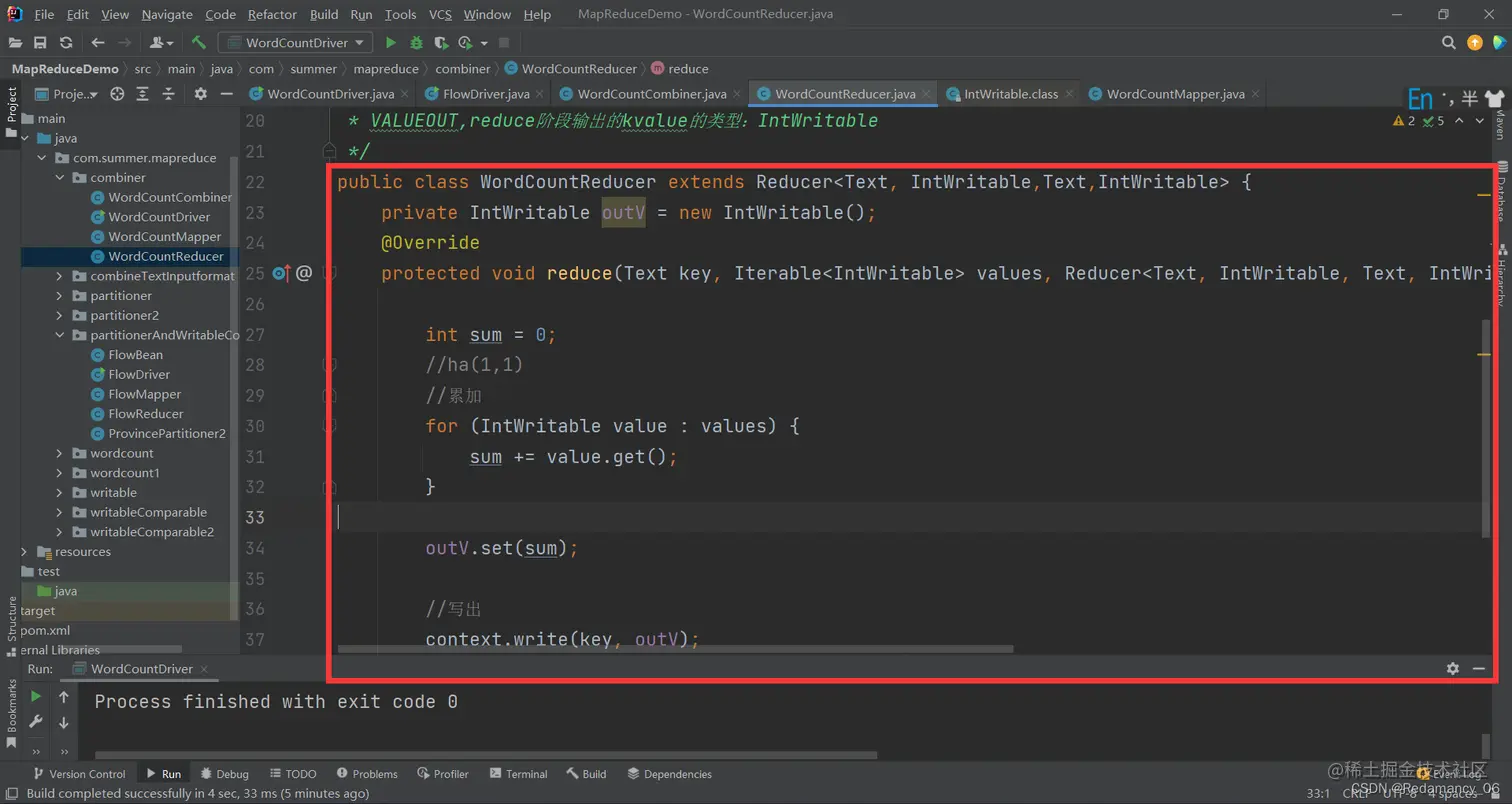Image resolution: width=1512 pixels, height=804 pixels.
Task: Collapse the combiner package in tree
Action: [61, 178]
